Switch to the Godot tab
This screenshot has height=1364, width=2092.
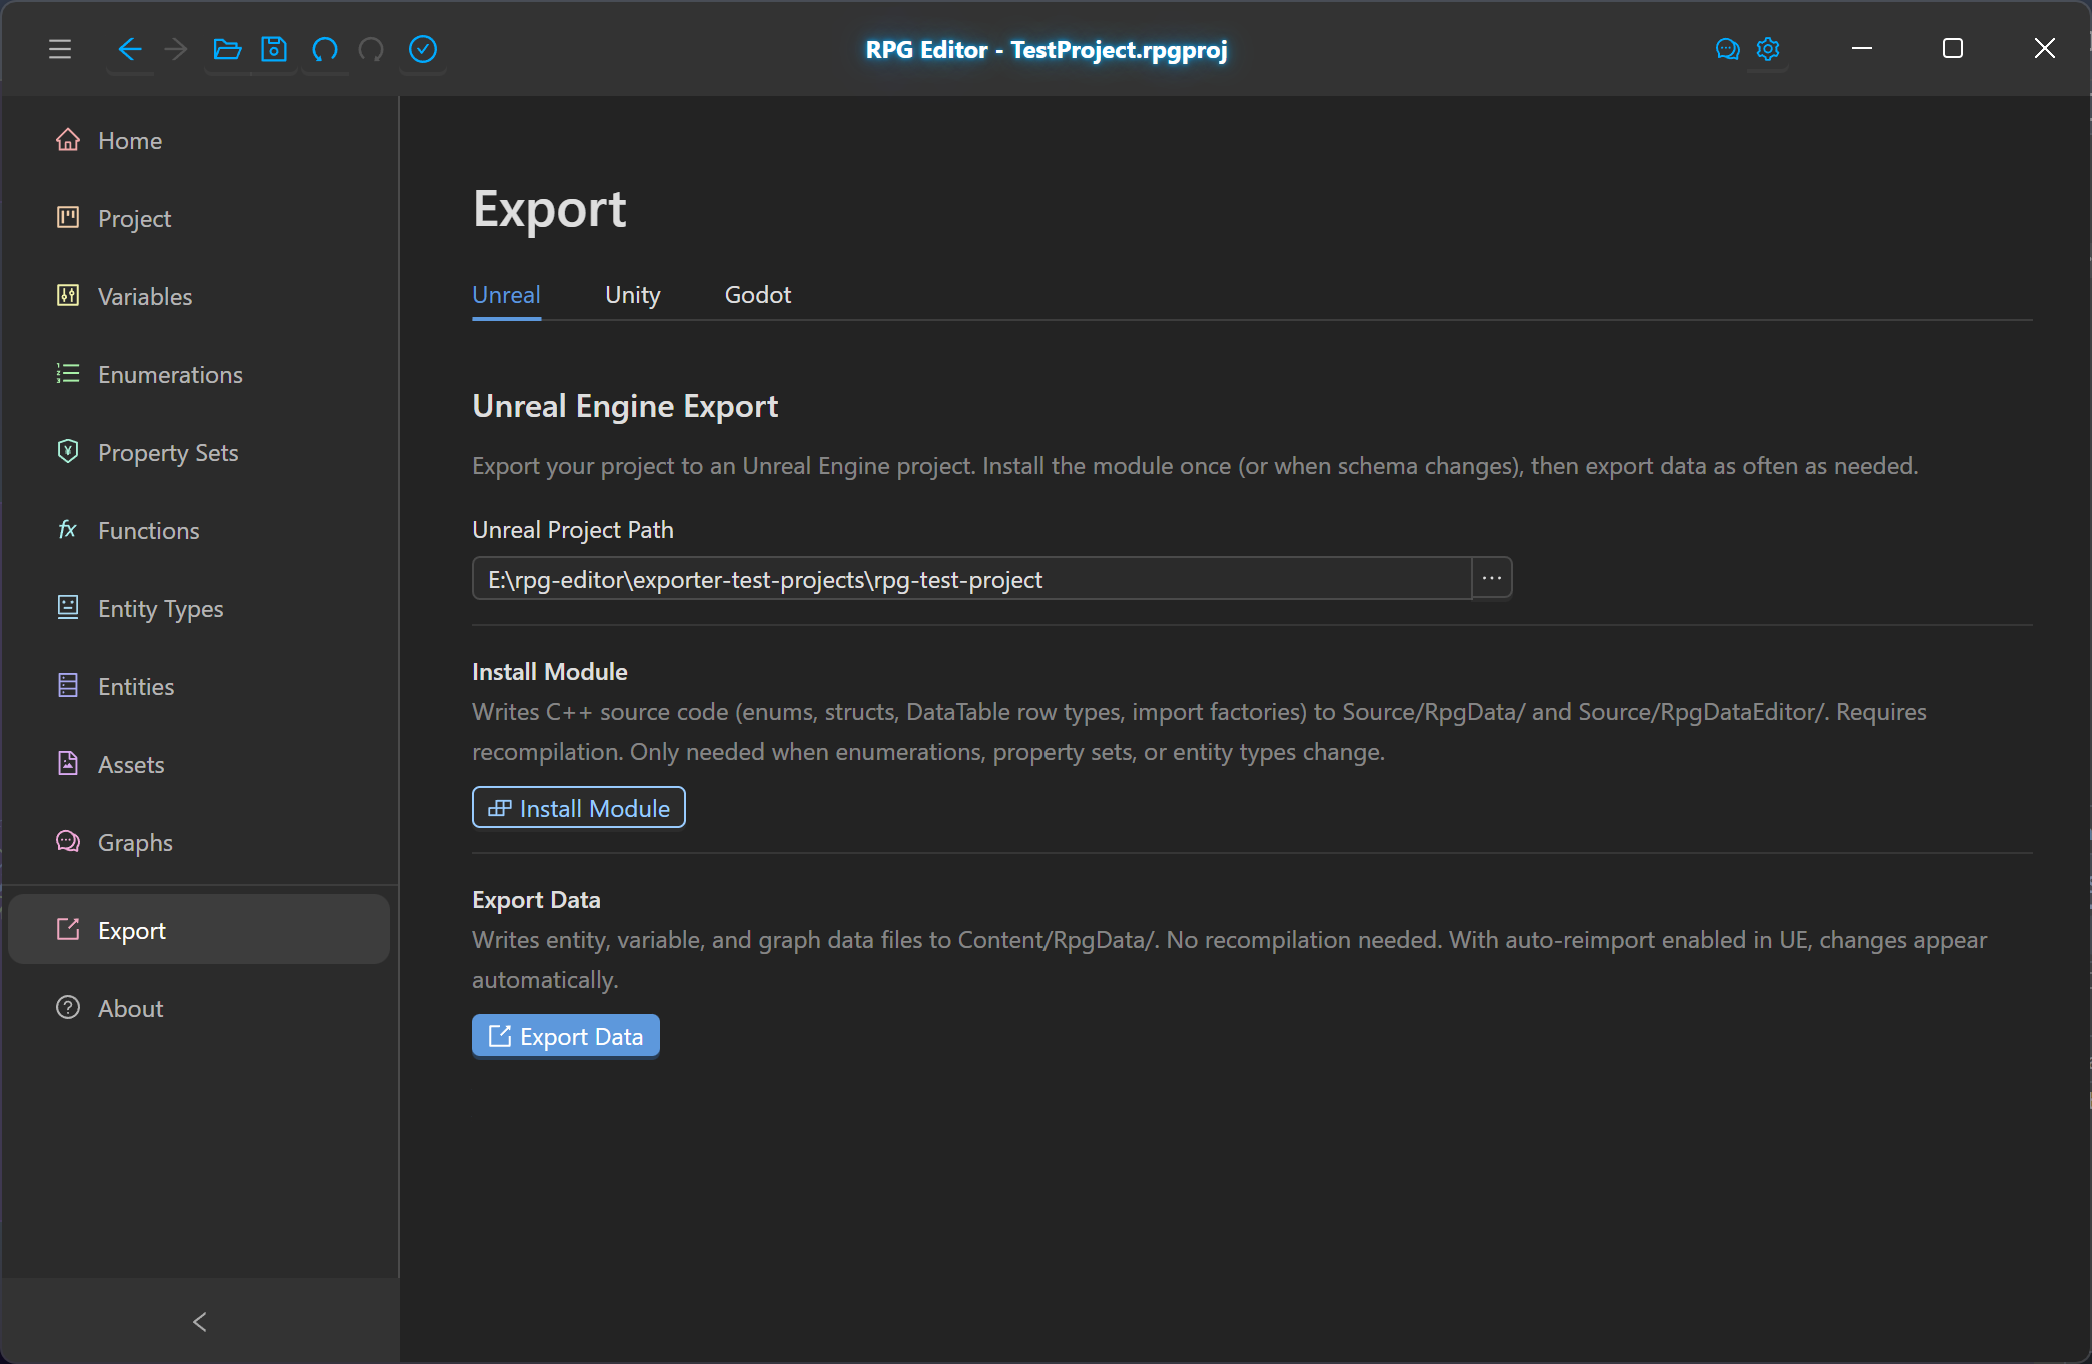758,295
